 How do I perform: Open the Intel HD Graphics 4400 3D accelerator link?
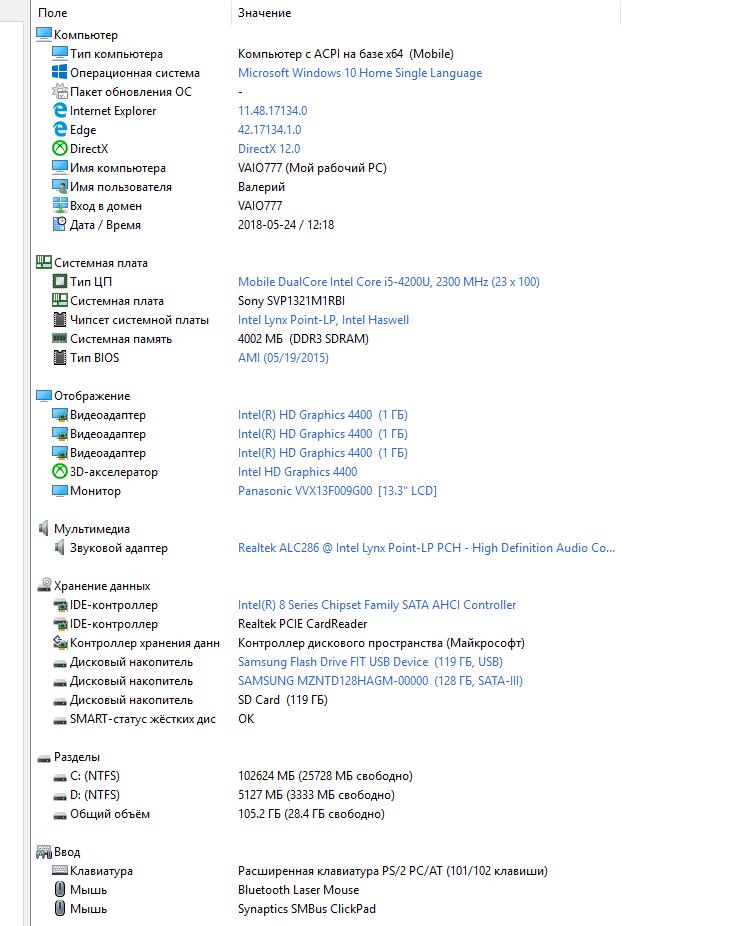297,471
